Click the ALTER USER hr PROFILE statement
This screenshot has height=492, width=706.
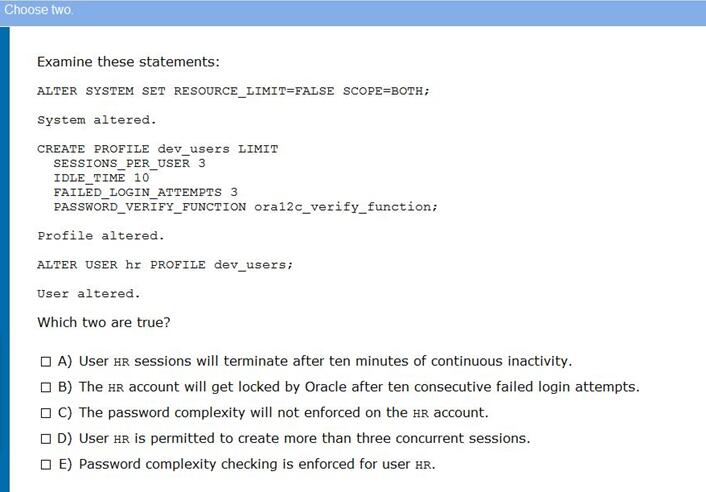(x=165, y=265)
